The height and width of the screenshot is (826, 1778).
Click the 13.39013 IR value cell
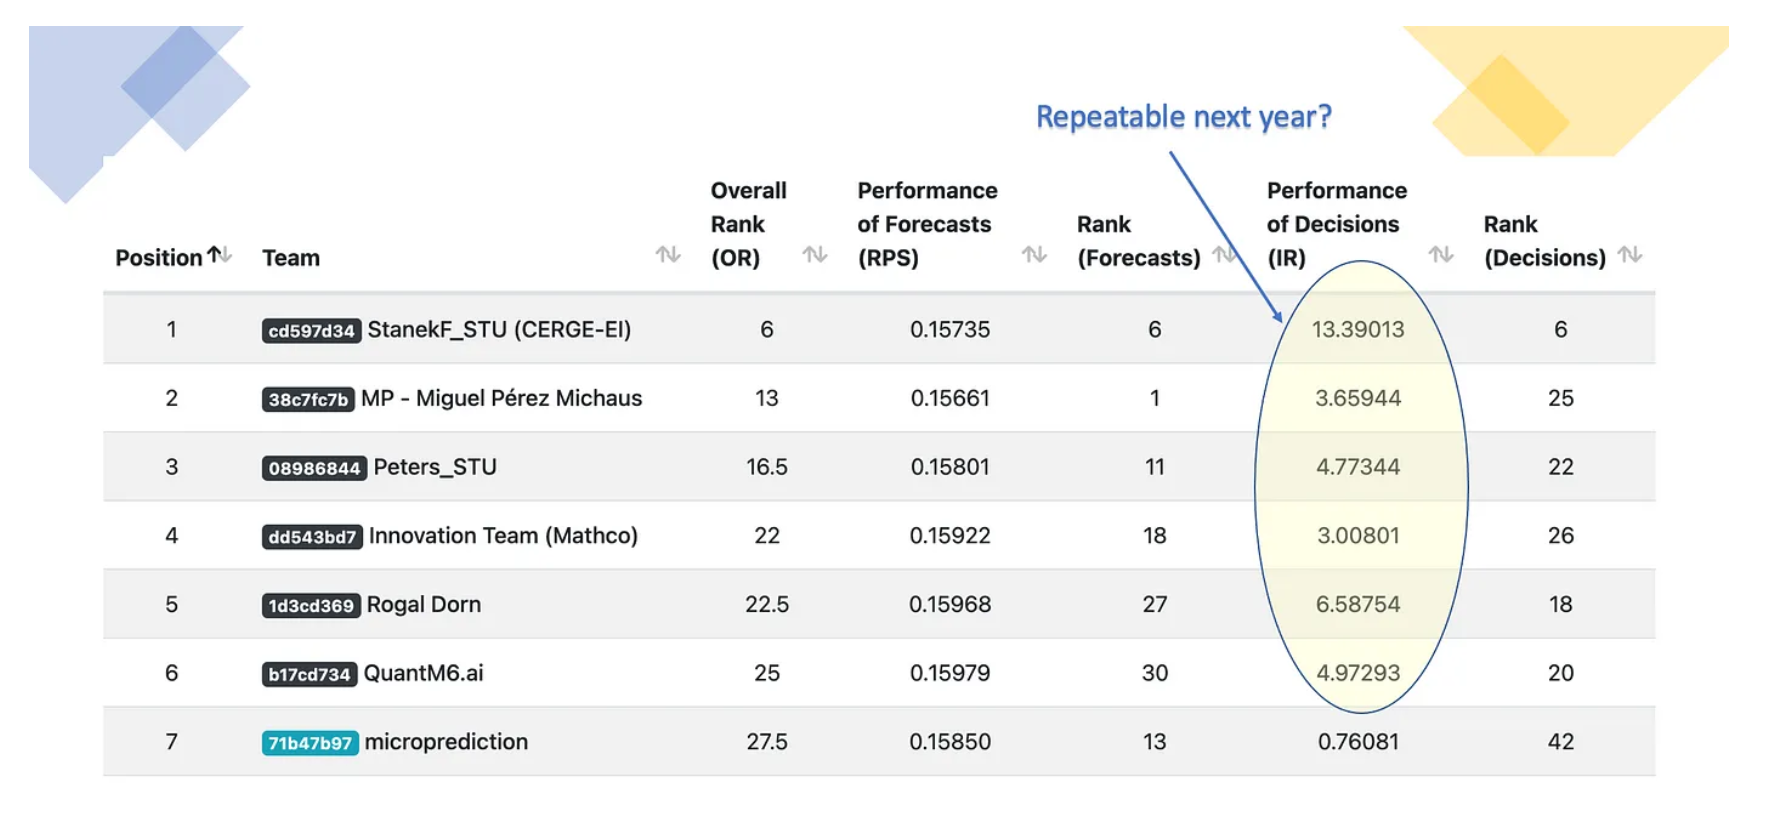1357,330
